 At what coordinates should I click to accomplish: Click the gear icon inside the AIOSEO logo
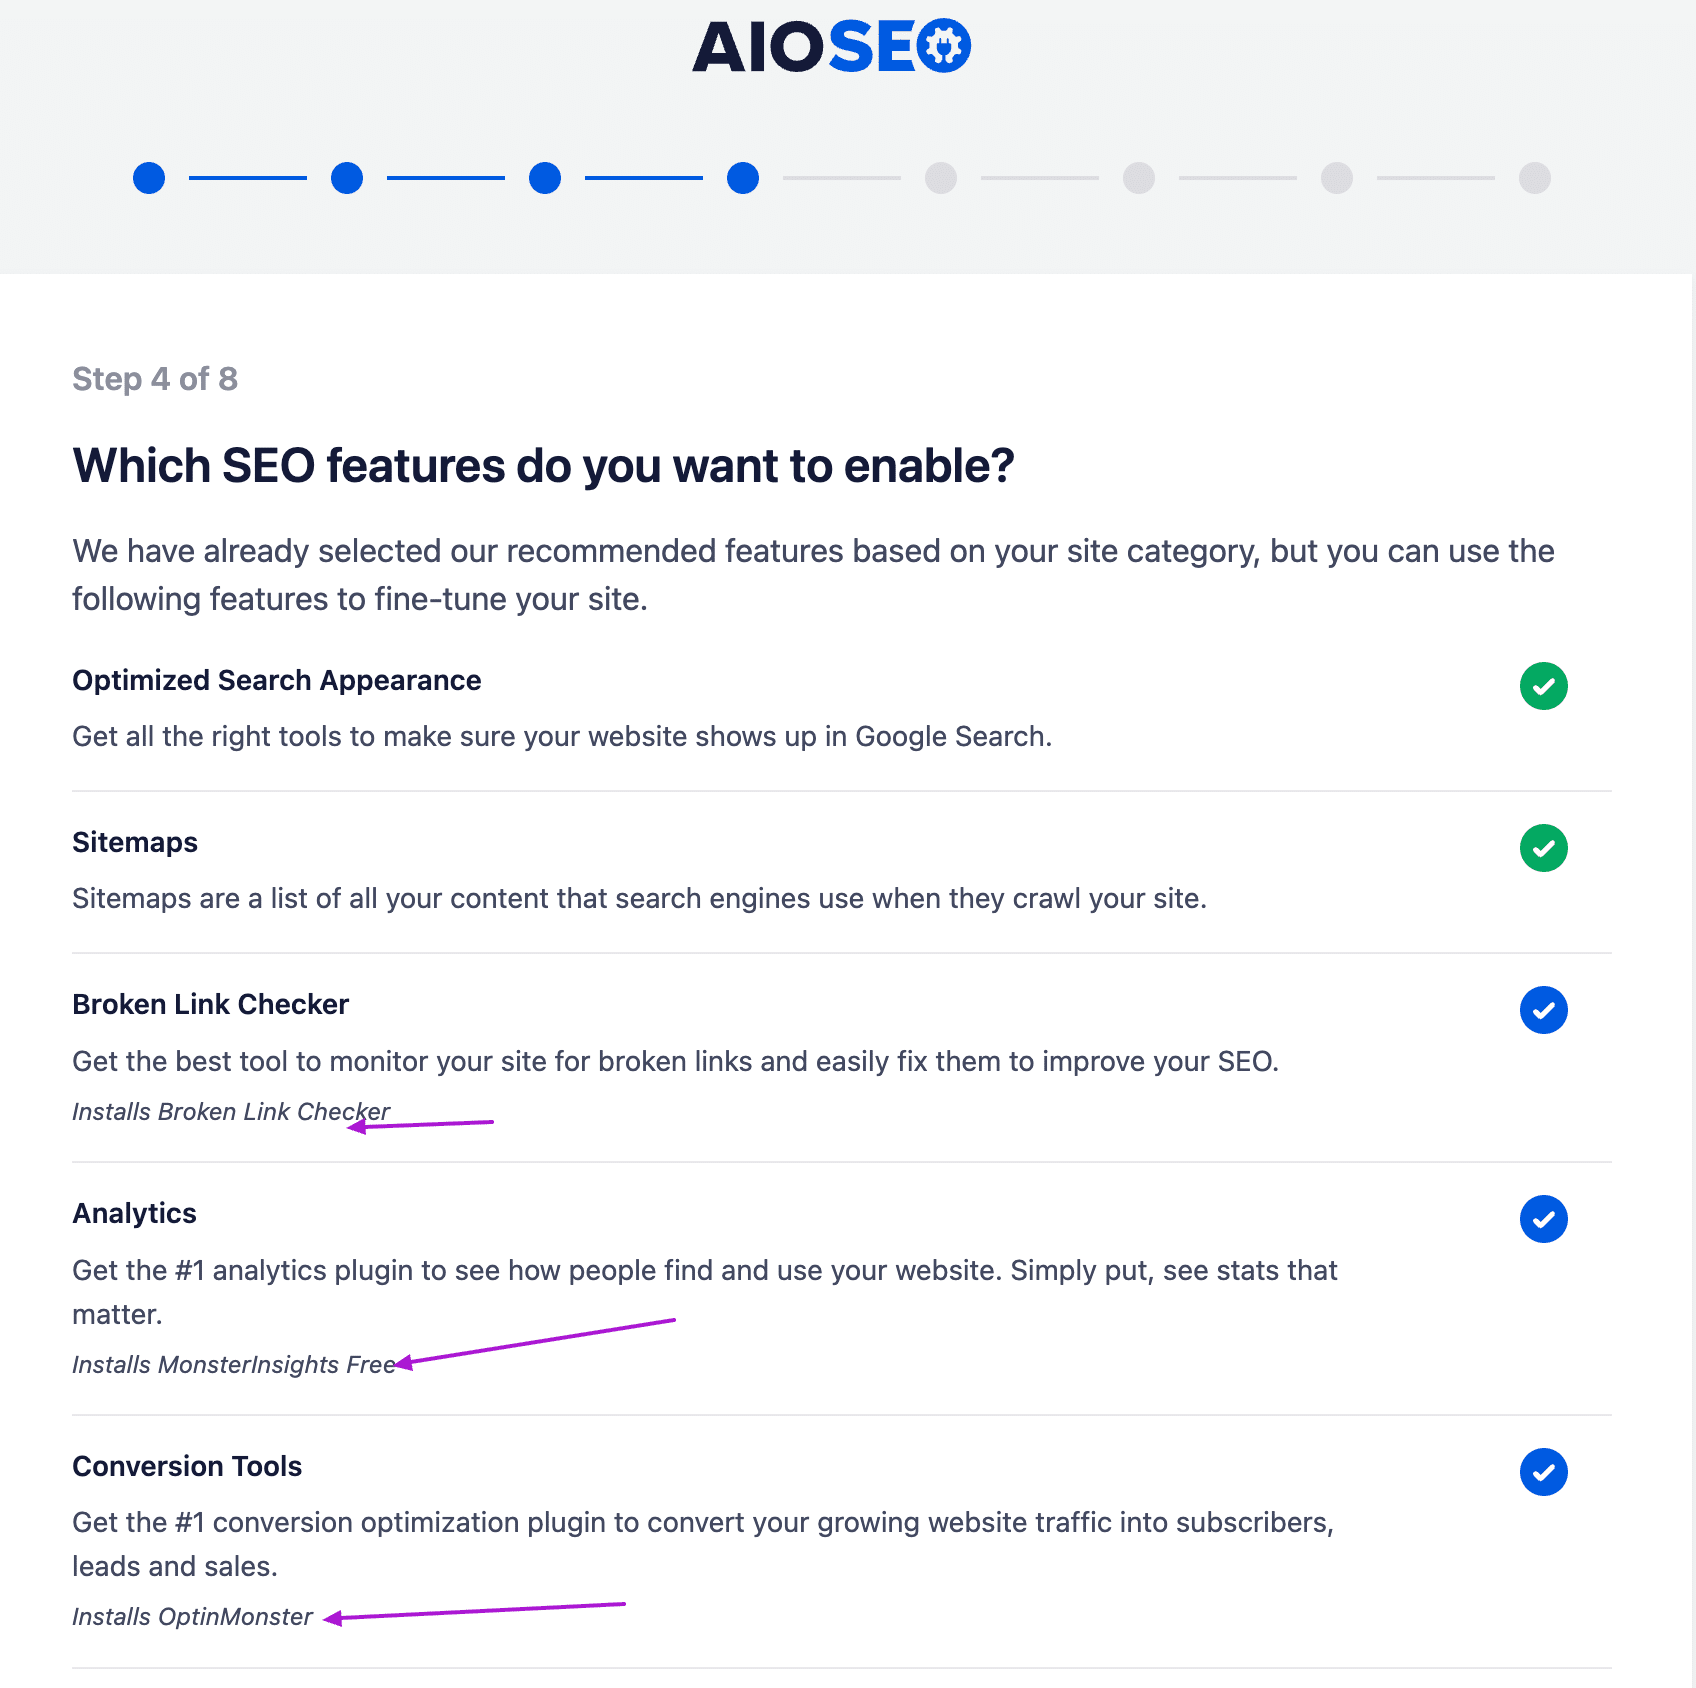coord(942,44)
